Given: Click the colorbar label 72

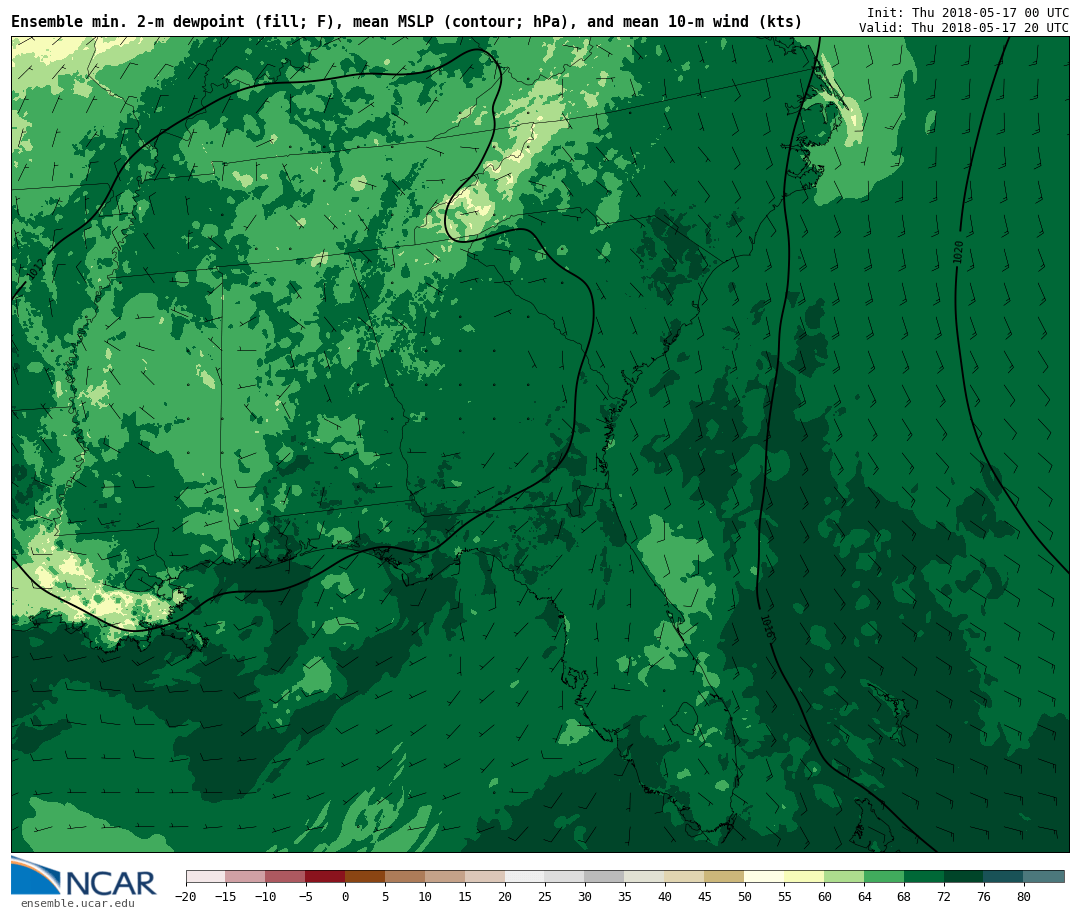Looking at the screenshot, I should tap(944, 896).
